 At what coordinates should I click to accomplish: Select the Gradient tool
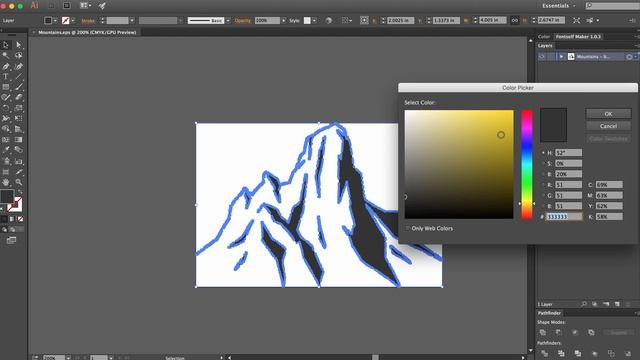(x=18, y=140)
